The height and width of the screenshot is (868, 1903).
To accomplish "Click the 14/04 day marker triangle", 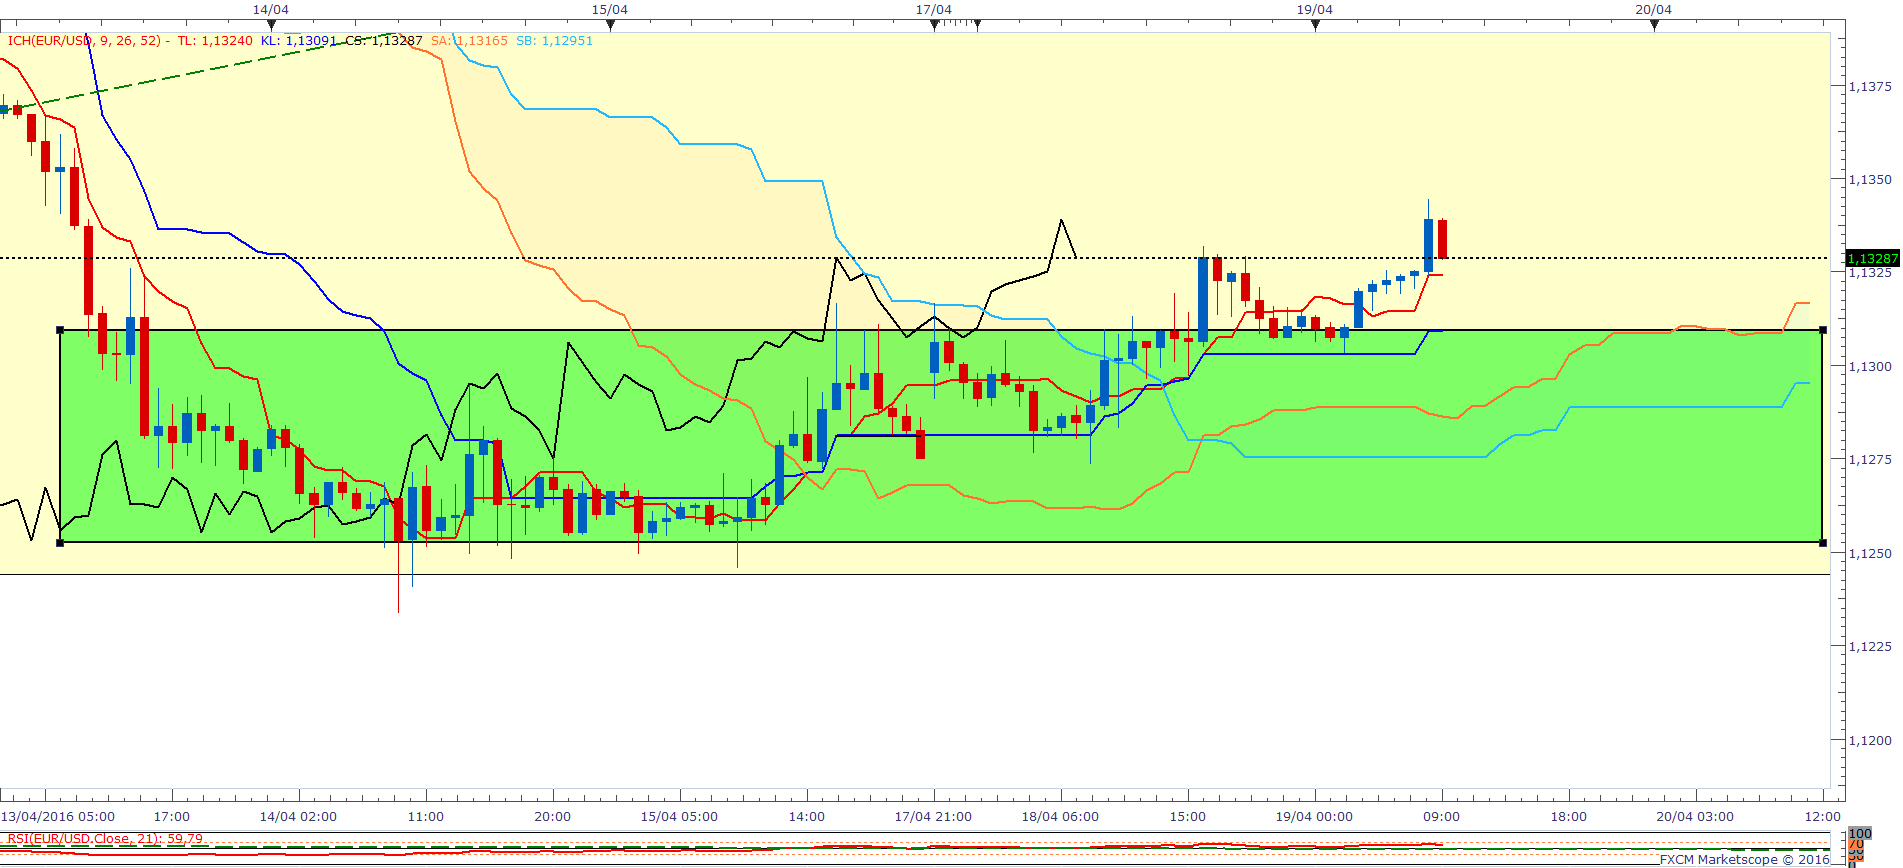I will click(x=271, y=25).
